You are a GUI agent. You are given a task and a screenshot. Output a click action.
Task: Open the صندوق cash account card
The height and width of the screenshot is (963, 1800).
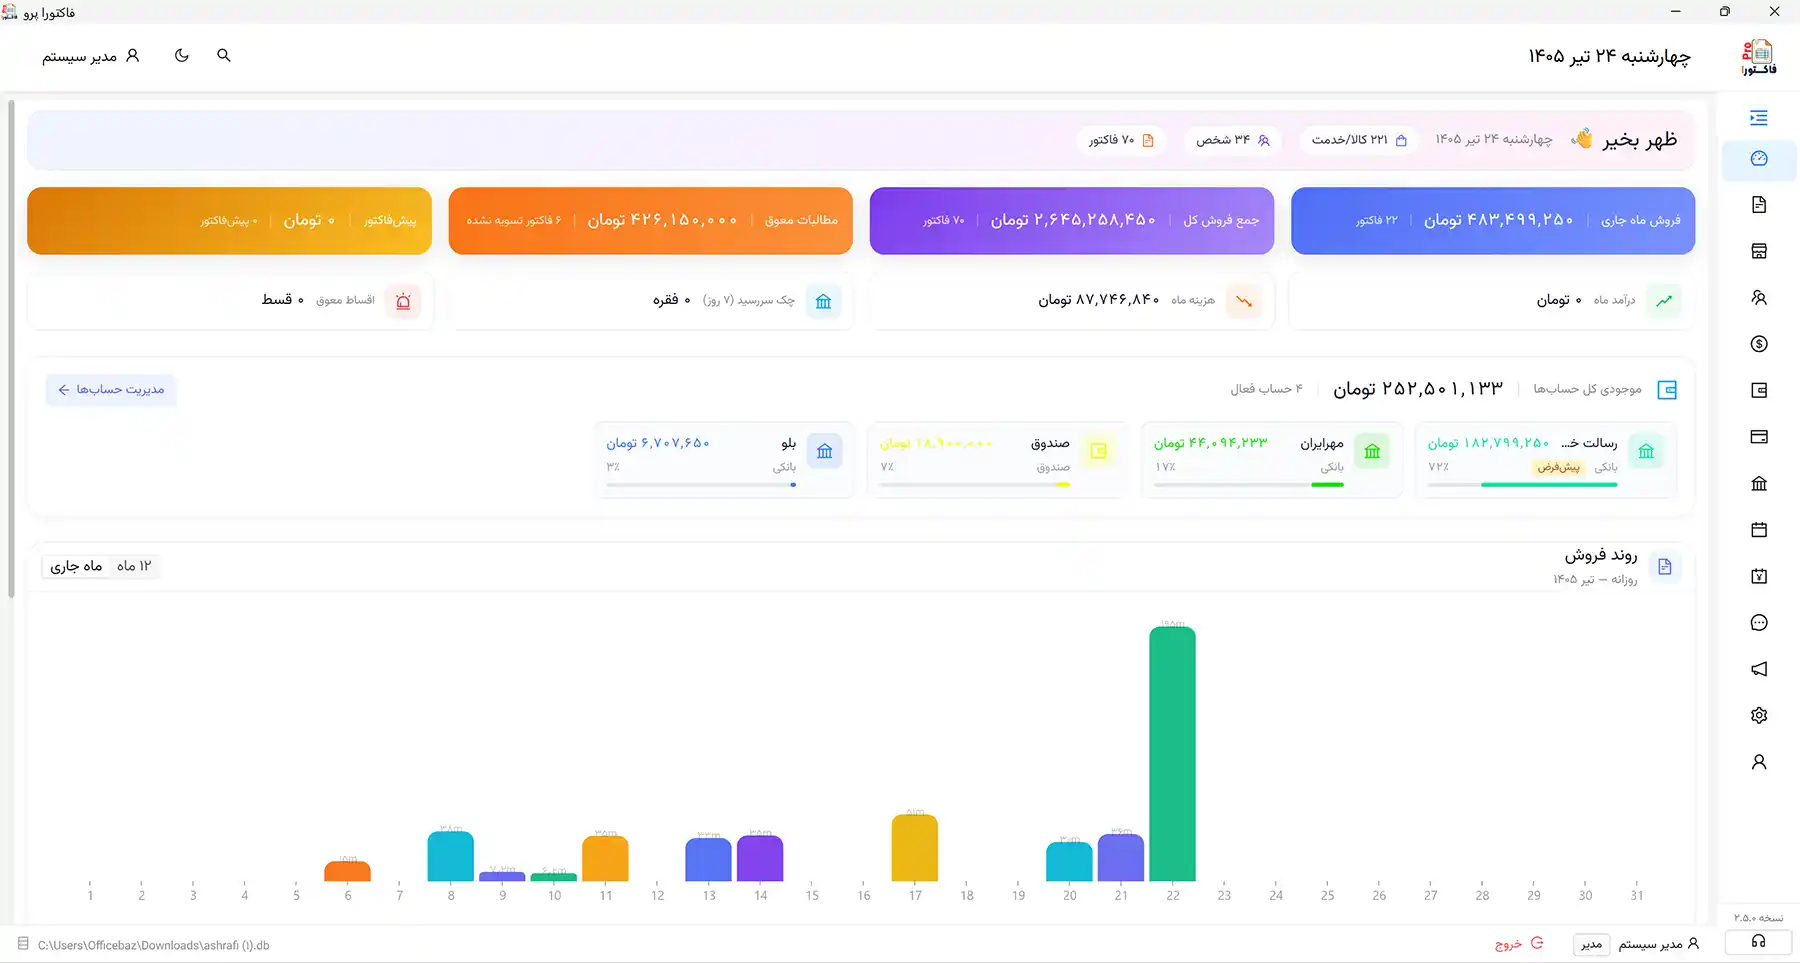[x=998, y=460]
